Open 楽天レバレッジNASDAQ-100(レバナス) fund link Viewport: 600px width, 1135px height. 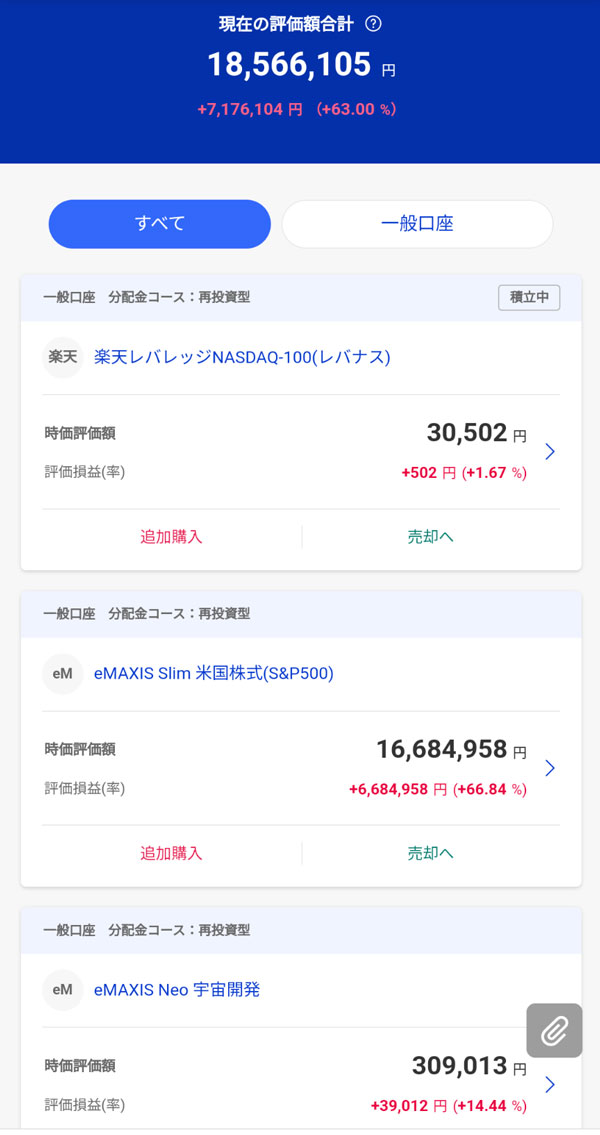242,357
